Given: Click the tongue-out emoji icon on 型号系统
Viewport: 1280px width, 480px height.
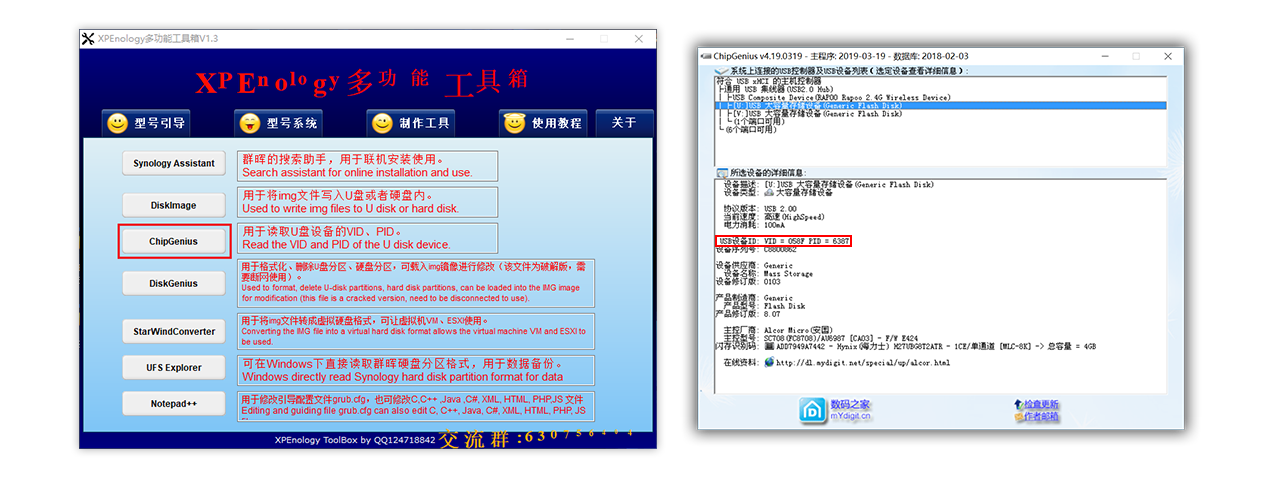Looking at the screenshot, I should point(250,124).
